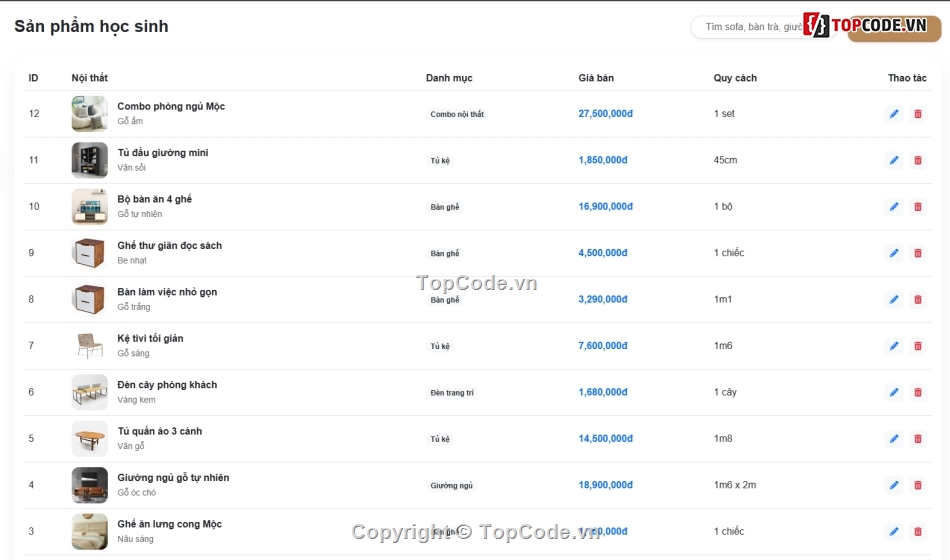
Task: Click product name Giường ngủ gỗ tự nhiên
Action: point(173,478)
